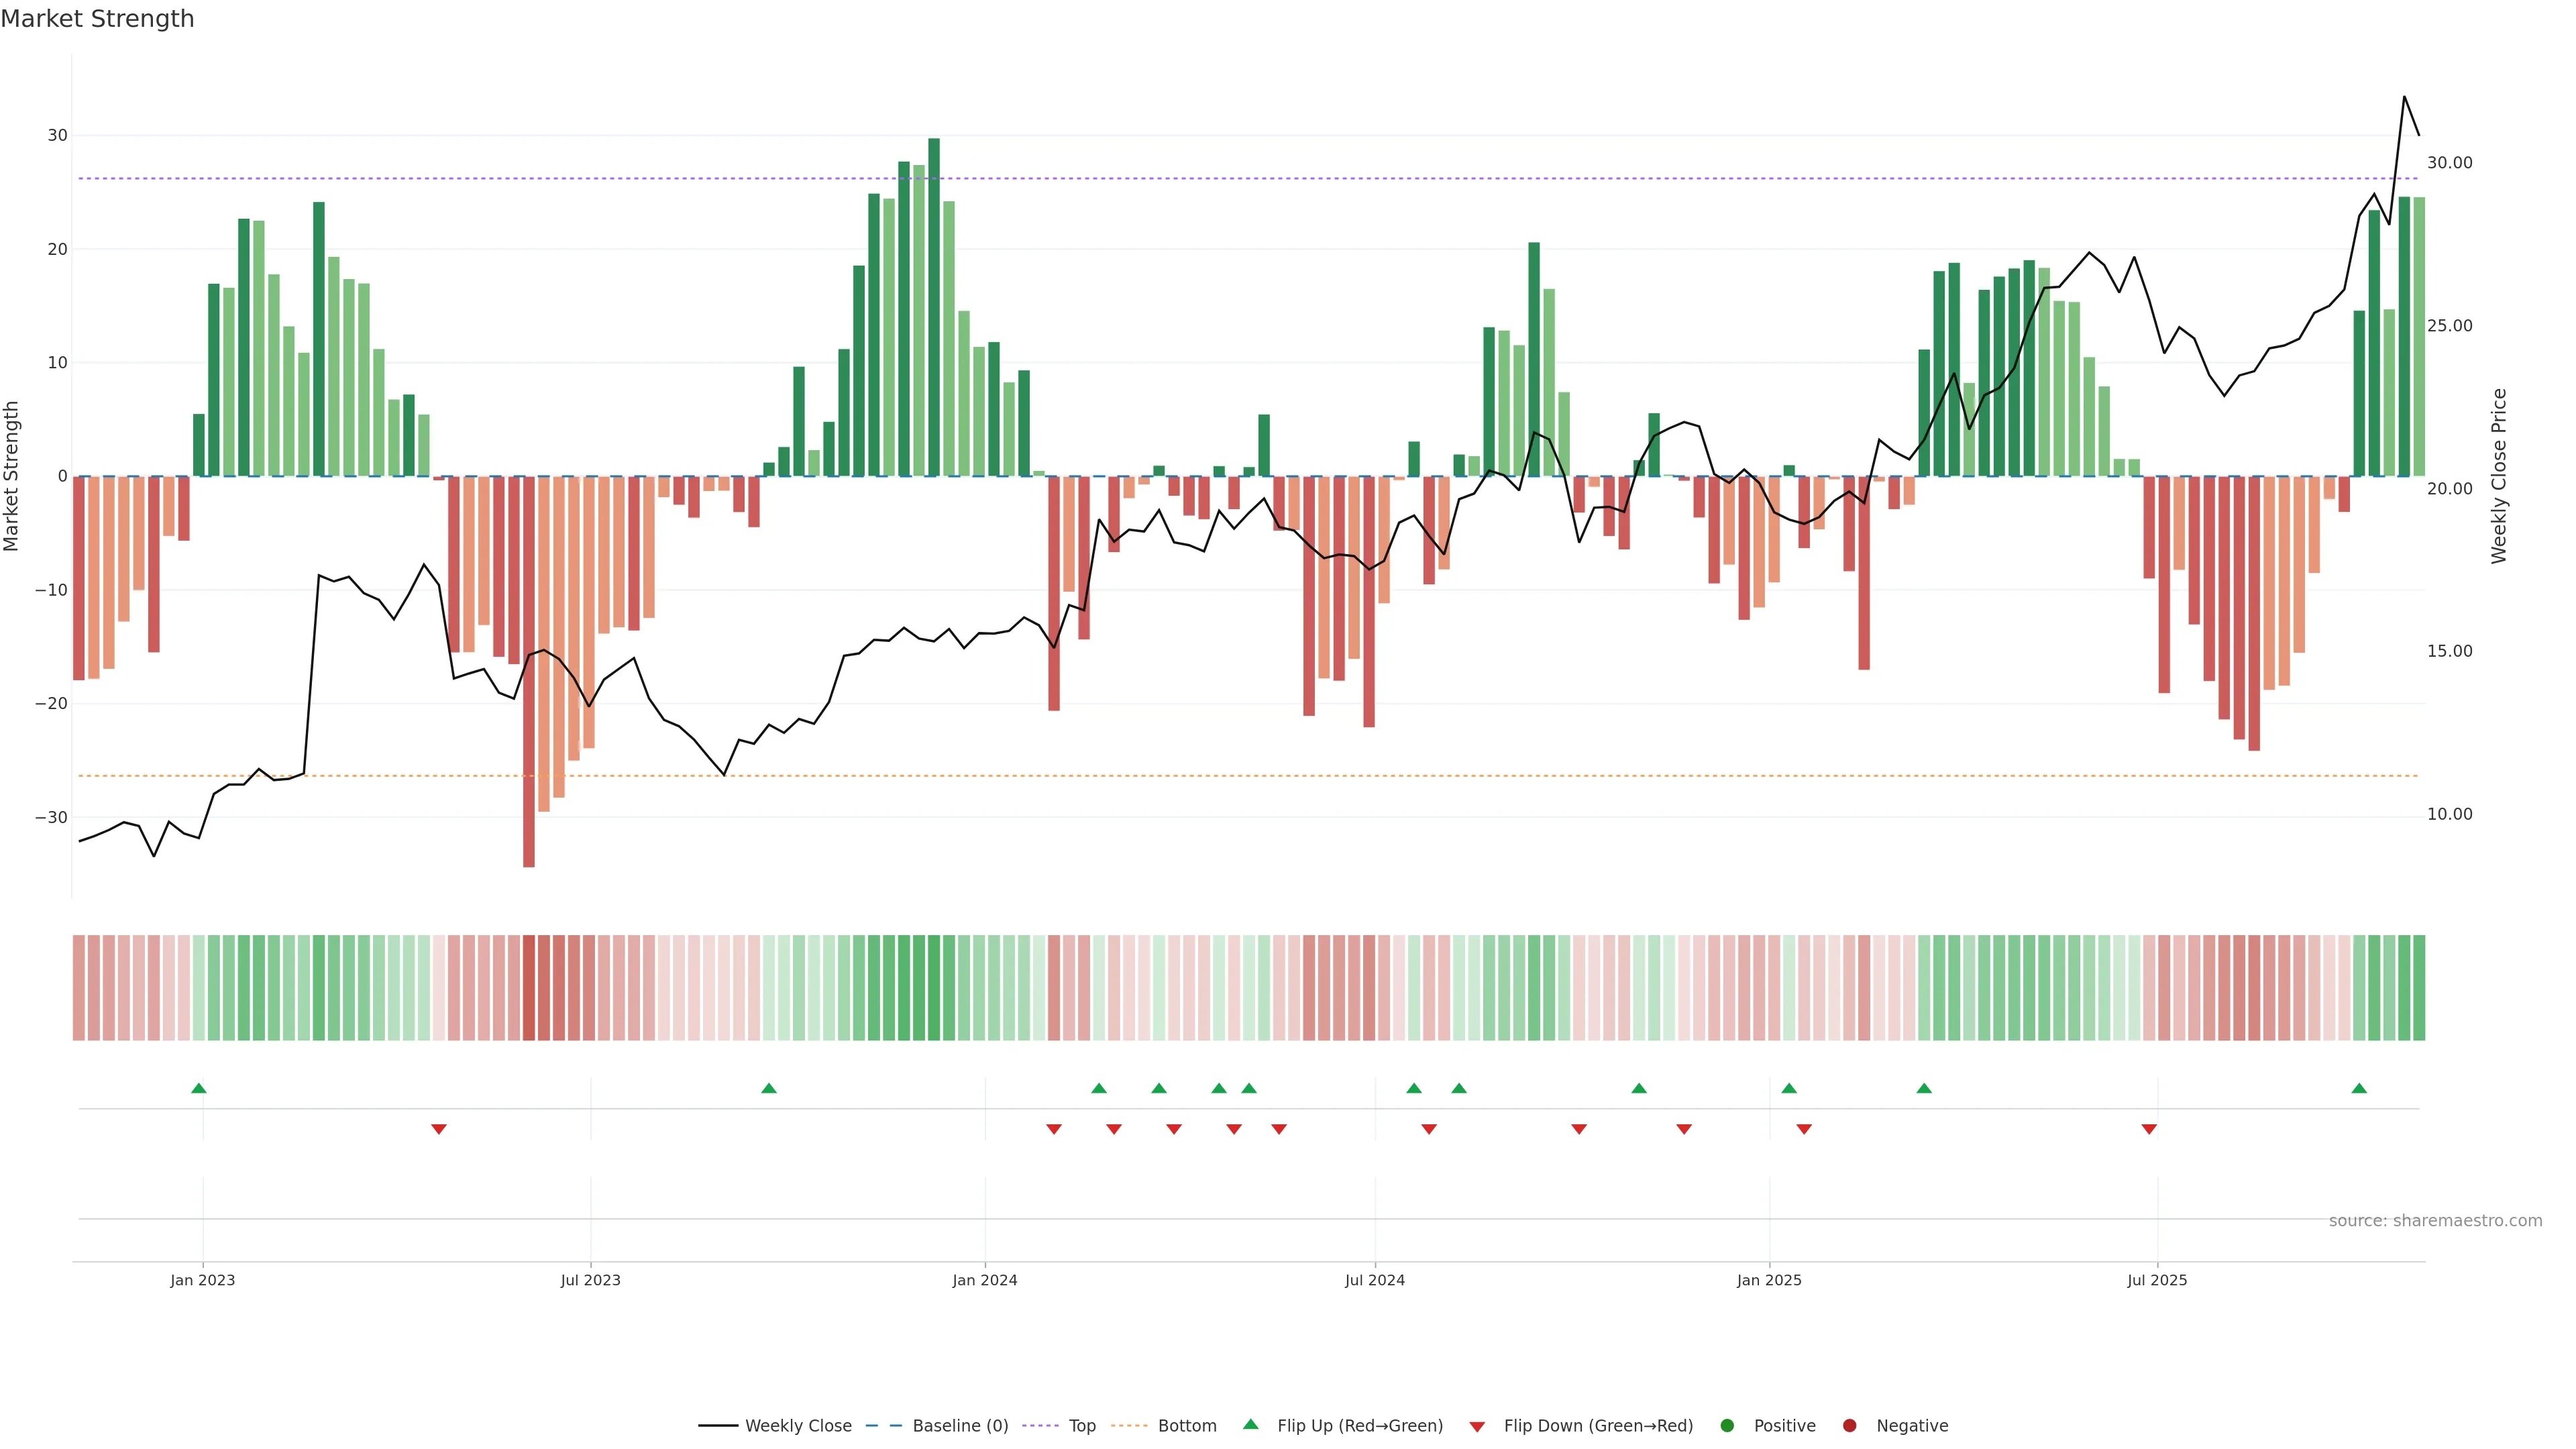Viewport: 2576px width, 1449px height.
Task: Click the Jul 2025 x-axis label
Action: pyautogui.click(x=2157, y=1280)
